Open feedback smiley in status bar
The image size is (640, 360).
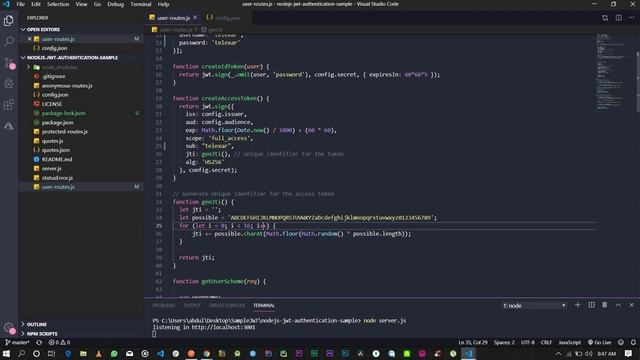tap(621, 342)
